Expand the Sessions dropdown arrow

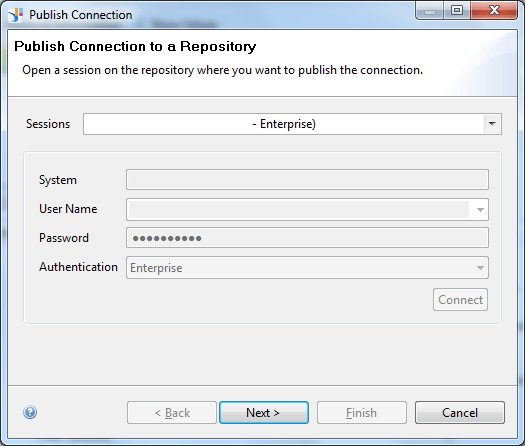(x=492, y=124)
